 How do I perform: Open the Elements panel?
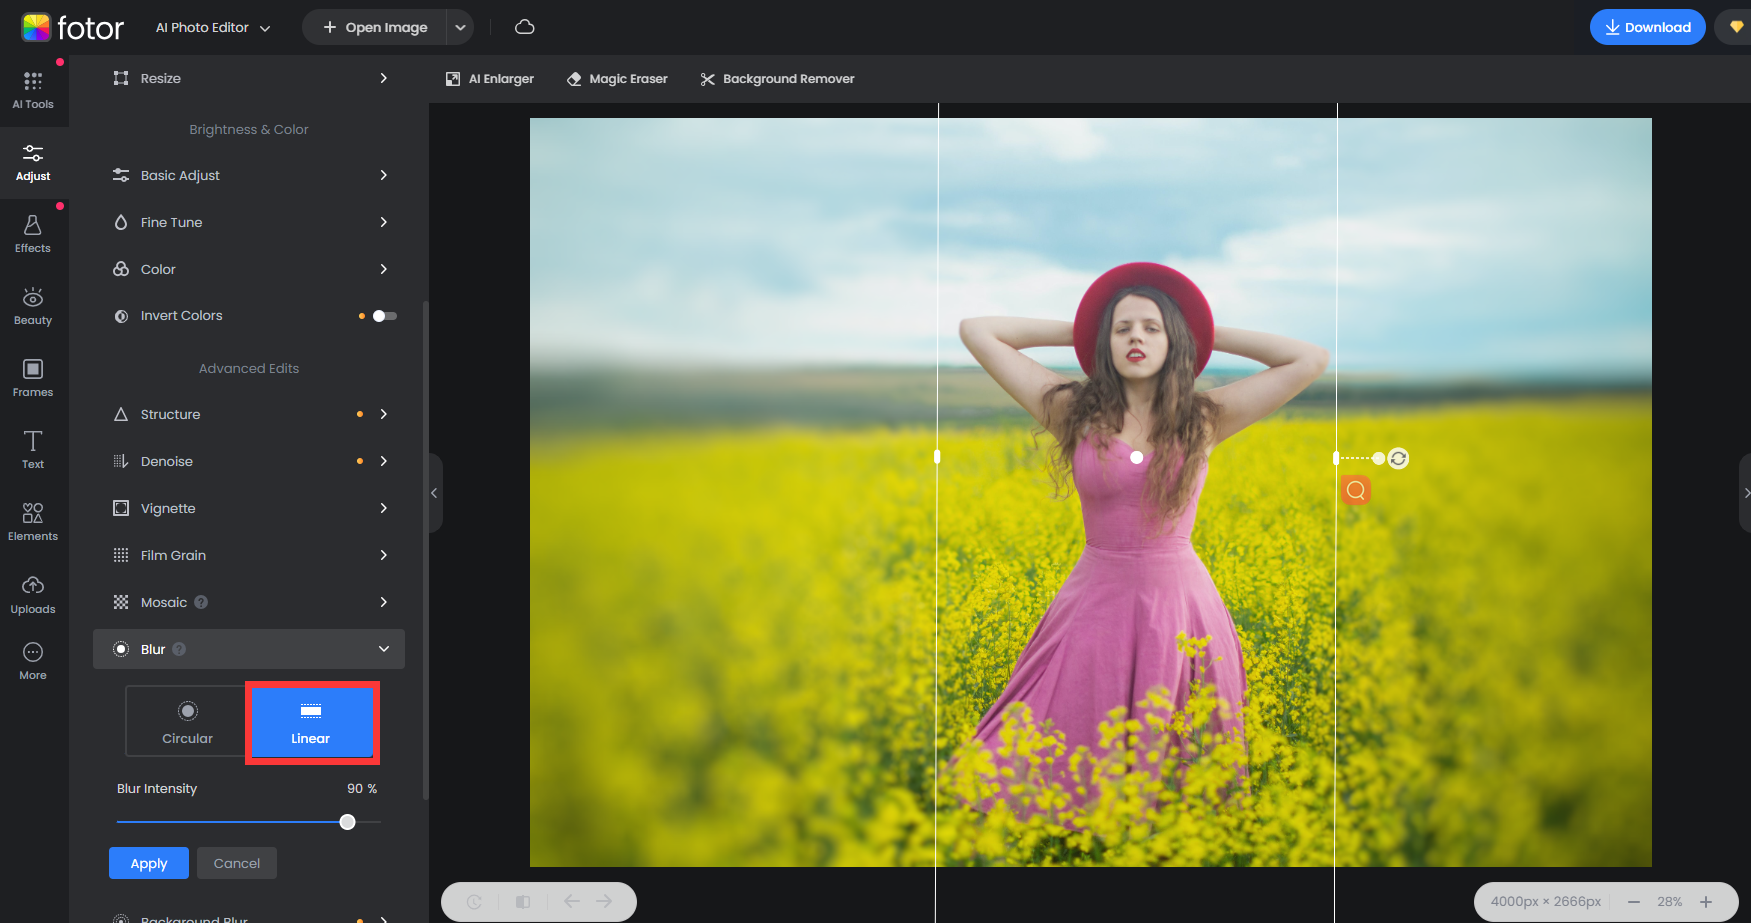point(33,521)
